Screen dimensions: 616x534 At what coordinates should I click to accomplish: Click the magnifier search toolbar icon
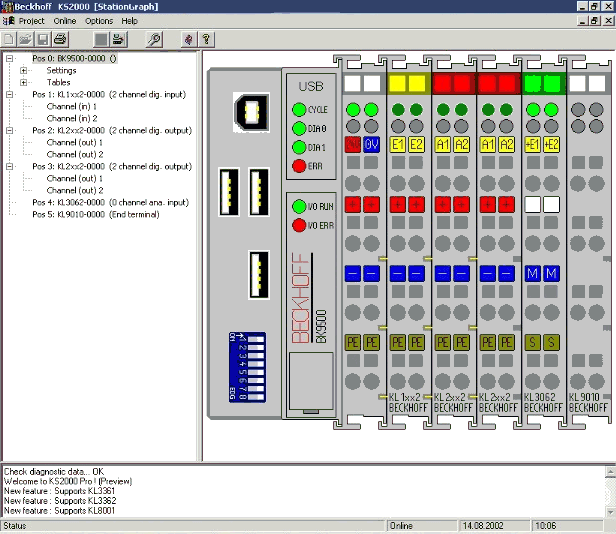tap(154, 40)
